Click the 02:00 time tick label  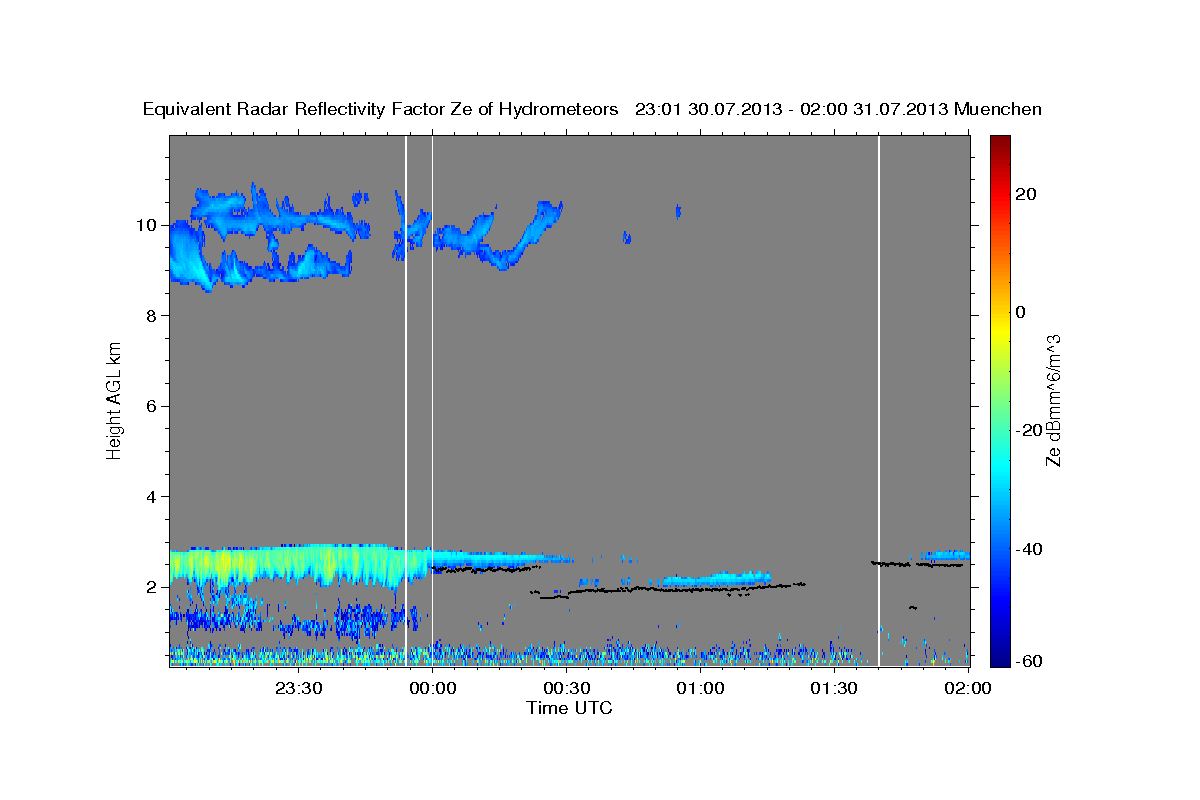968,688
